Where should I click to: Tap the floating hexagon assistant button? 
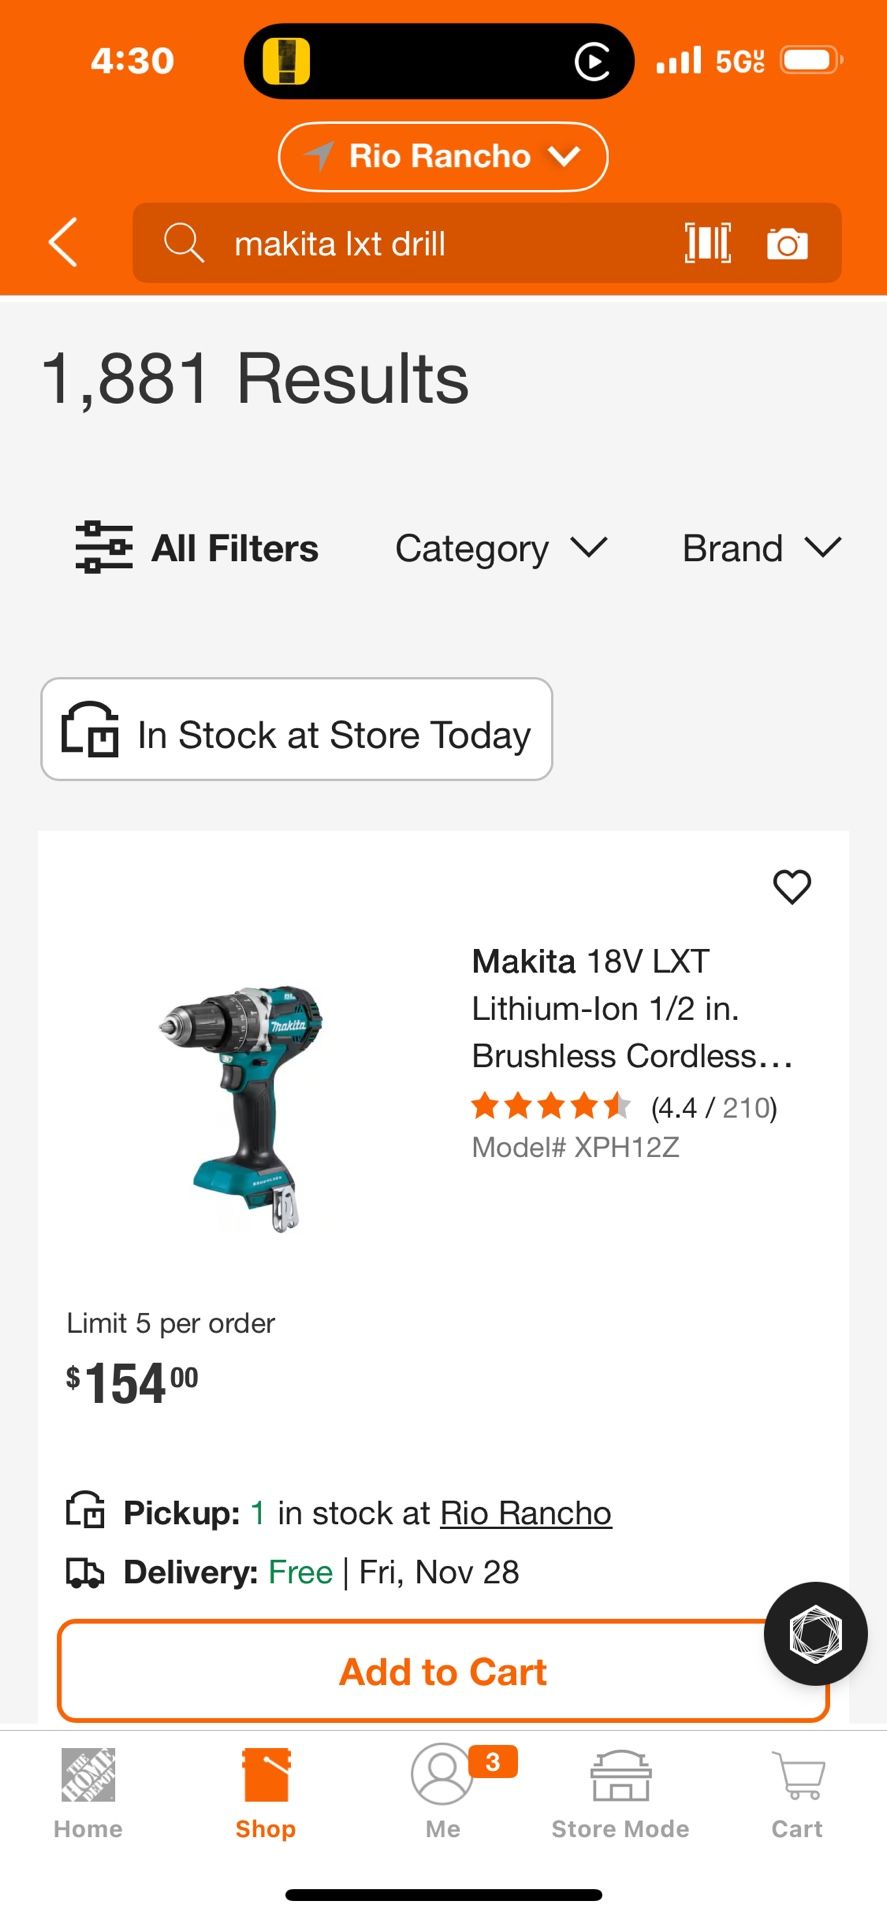[x=814, y=1634]
